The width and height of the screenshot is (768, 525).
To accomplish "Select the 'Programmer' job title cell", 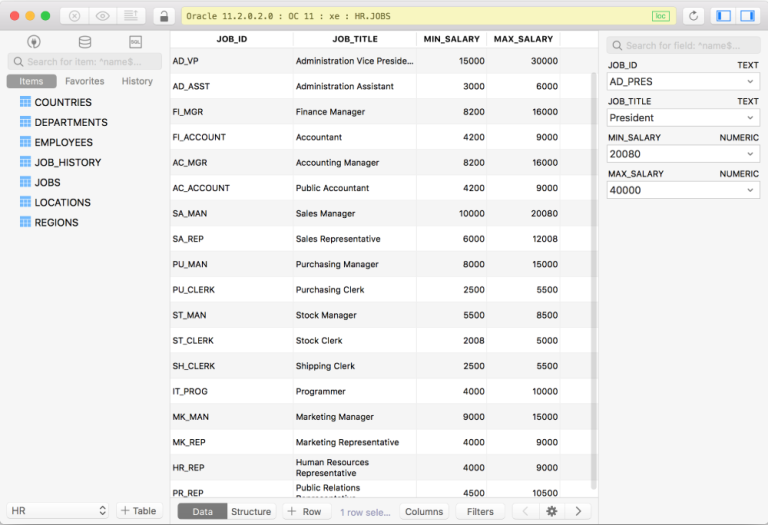I will pos(355,391).
